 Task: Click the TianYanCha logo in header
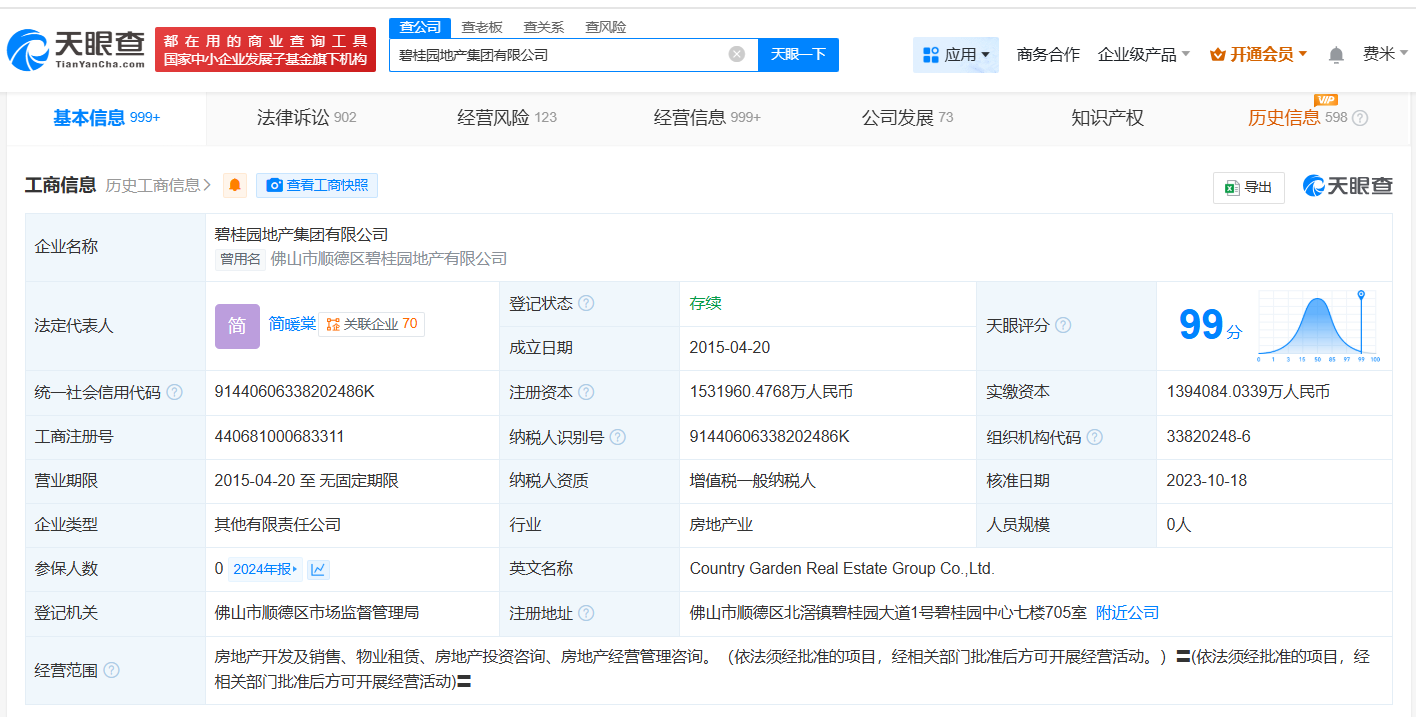coord(76,50)
